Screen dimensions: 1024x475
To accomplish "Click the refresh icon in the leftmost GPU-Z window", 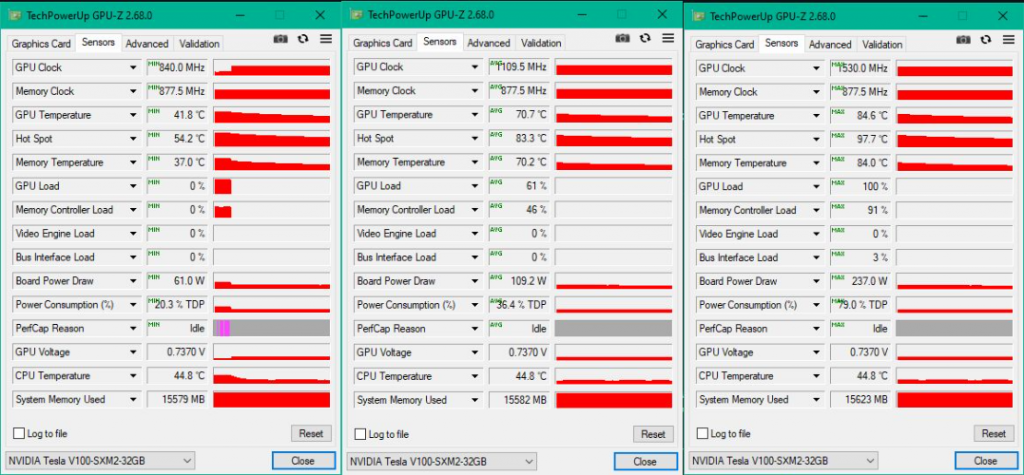I will click(303, 38).
